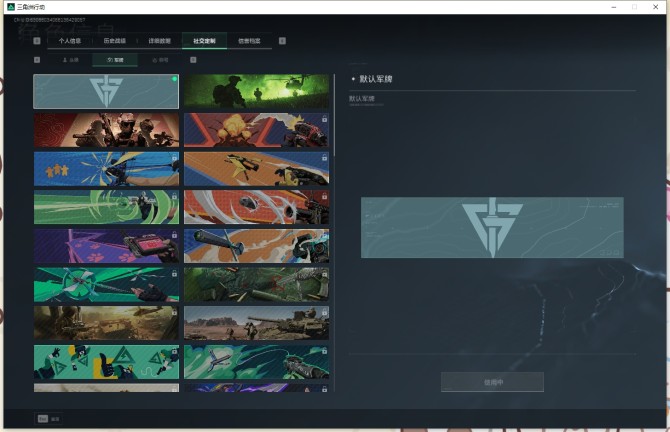670x432 pixels.
Task: Select the purple tag with pink paw prints
Action: (x=106, y=246)
